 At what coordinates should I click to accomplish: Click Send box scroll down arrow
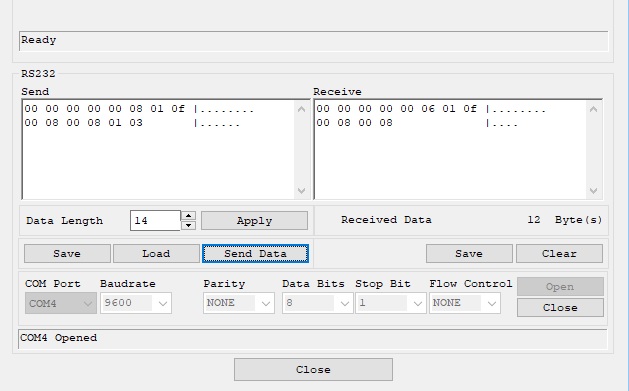302,191
